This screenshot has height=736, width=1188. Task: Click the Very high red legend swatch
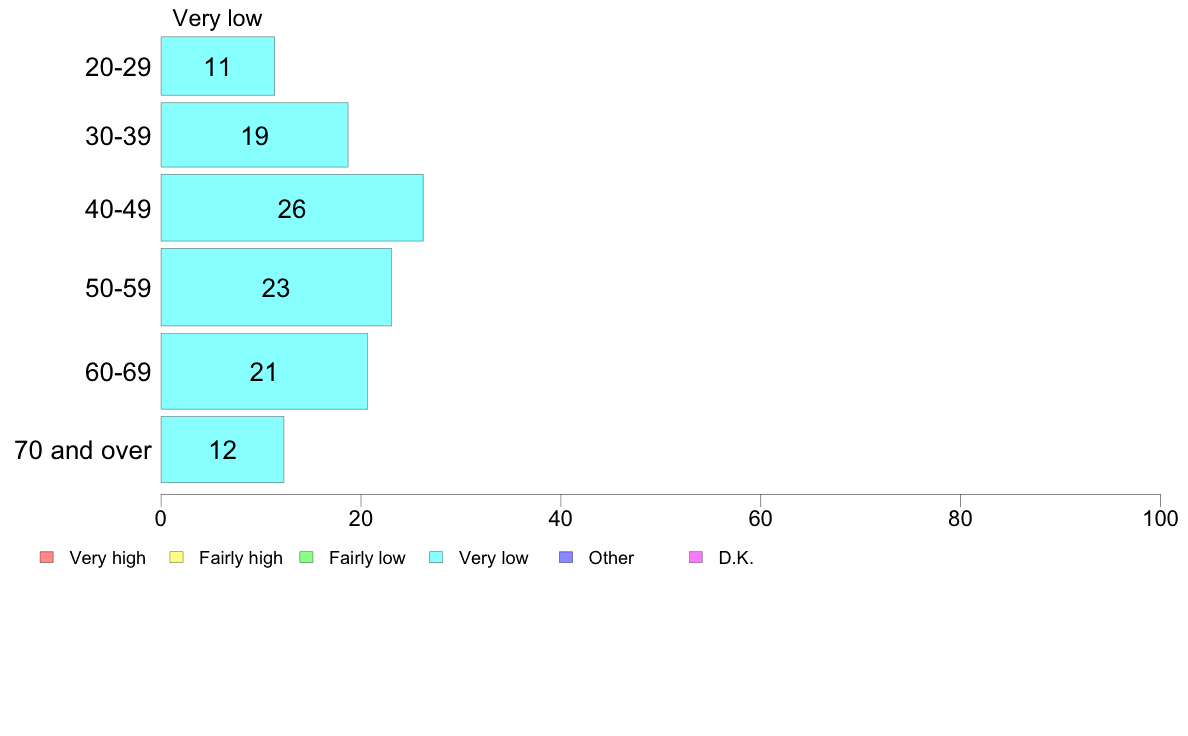(47, 557)
